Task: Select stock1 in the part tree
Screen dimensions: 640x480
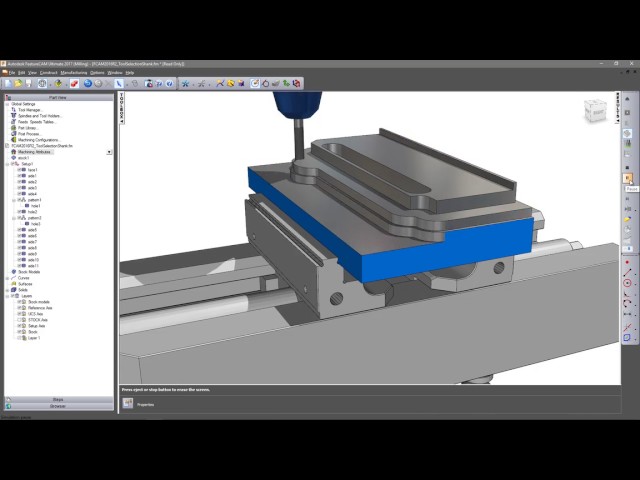Action: (24, 158)
